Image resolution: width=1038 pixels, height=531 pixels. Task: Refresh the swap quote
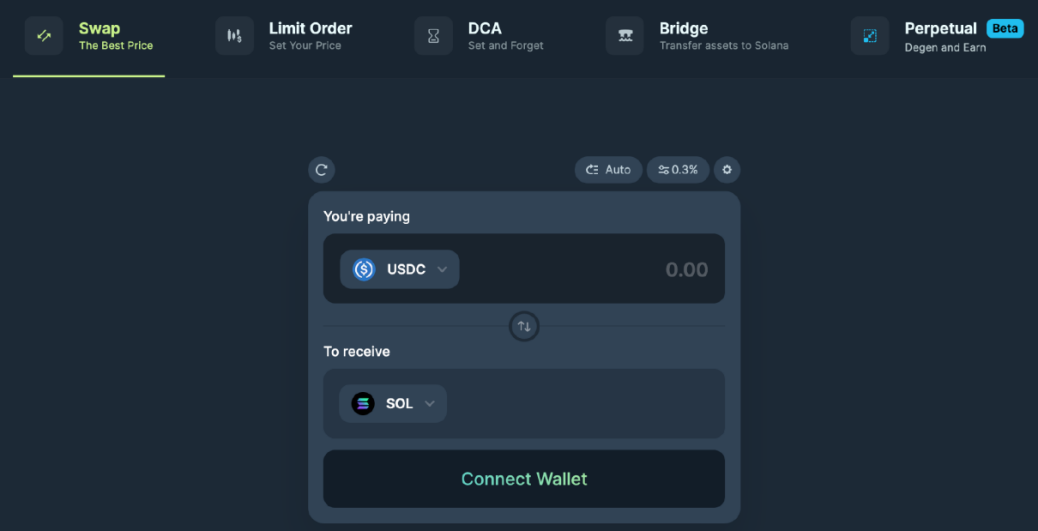pos(321,170)
